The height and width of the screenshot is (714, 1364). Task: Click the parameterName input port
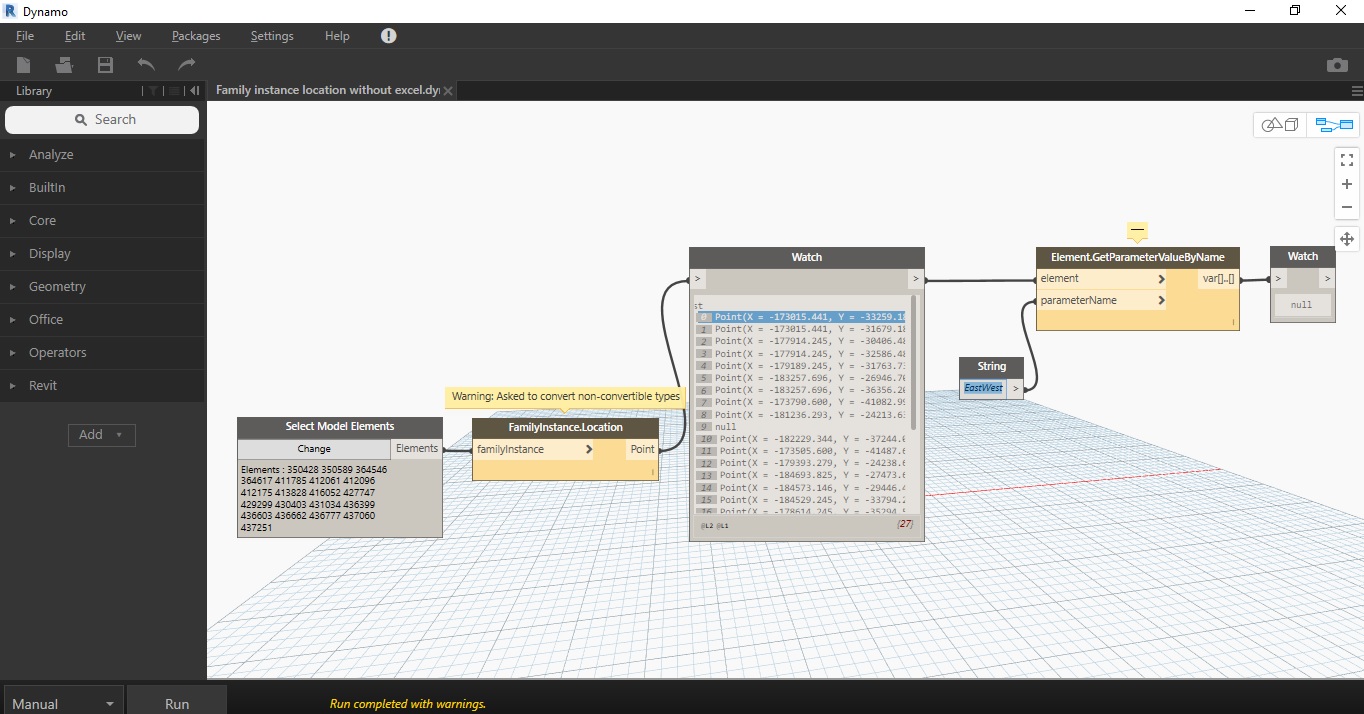(1102, 300)
